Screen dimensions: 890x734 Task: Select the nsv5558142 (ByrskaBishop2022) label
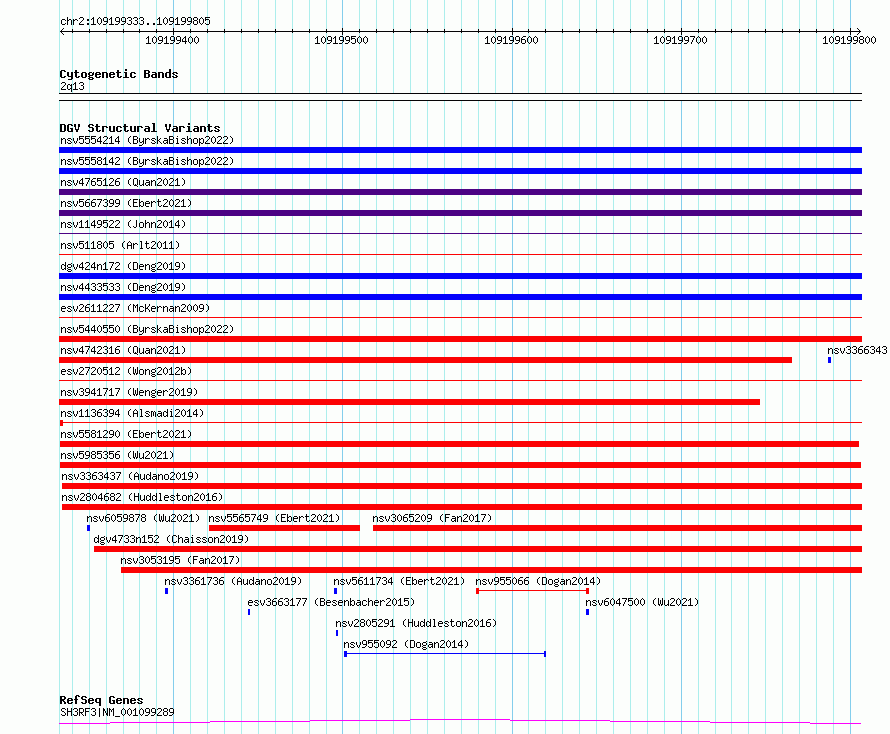147,161
